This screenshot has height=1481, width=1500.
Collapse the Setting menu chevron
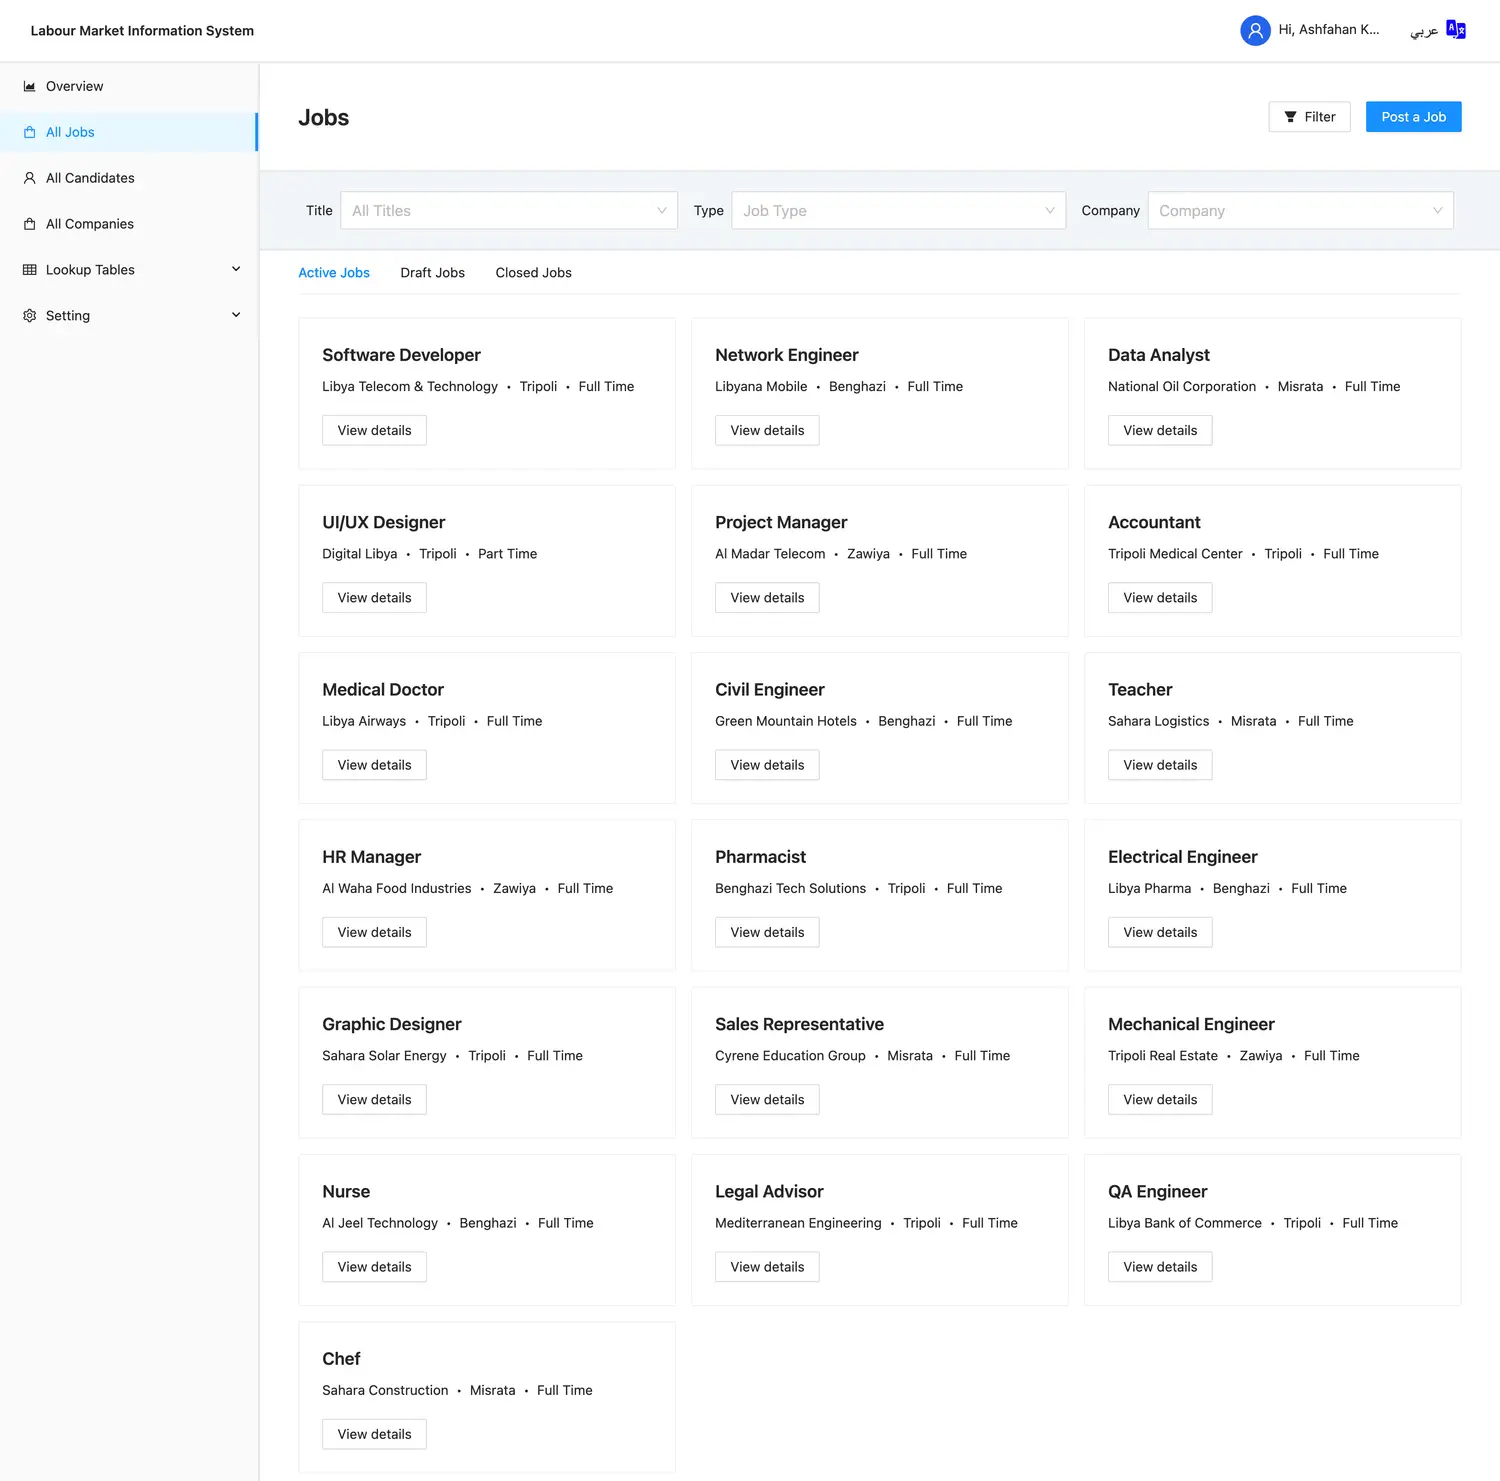click(236, 315)
